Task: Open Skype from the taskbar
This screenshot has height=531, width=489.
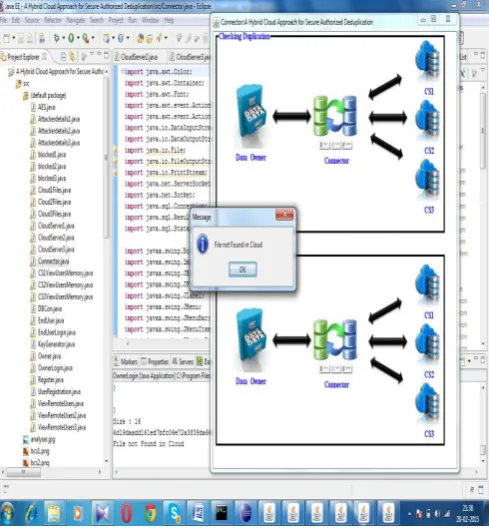Action: [174, 513]
